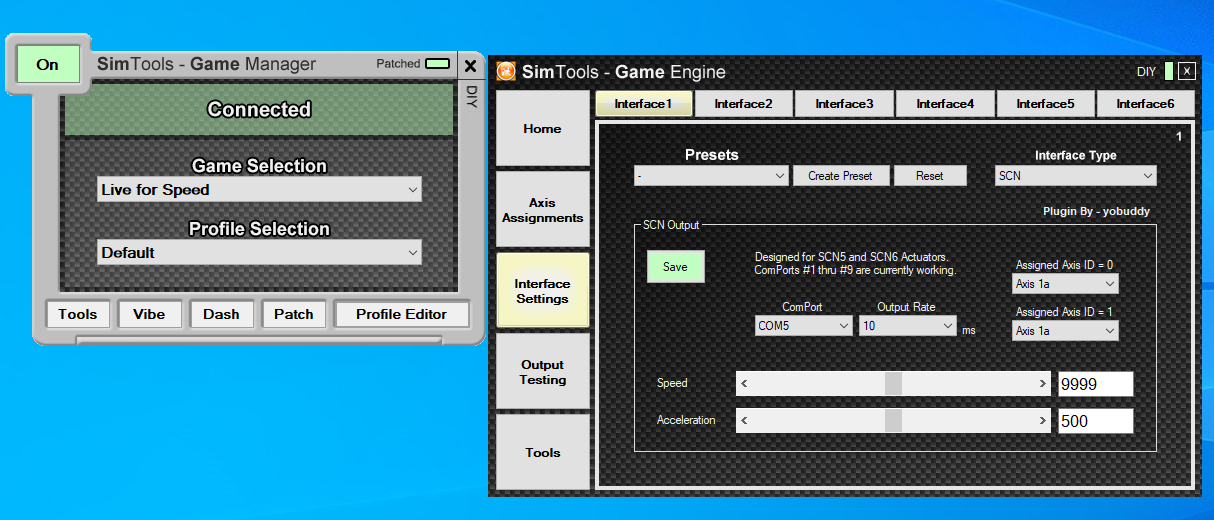1214x520 pixels.
Task: Click the Patched indicator in Game Manager
Action: click(437, 63)
